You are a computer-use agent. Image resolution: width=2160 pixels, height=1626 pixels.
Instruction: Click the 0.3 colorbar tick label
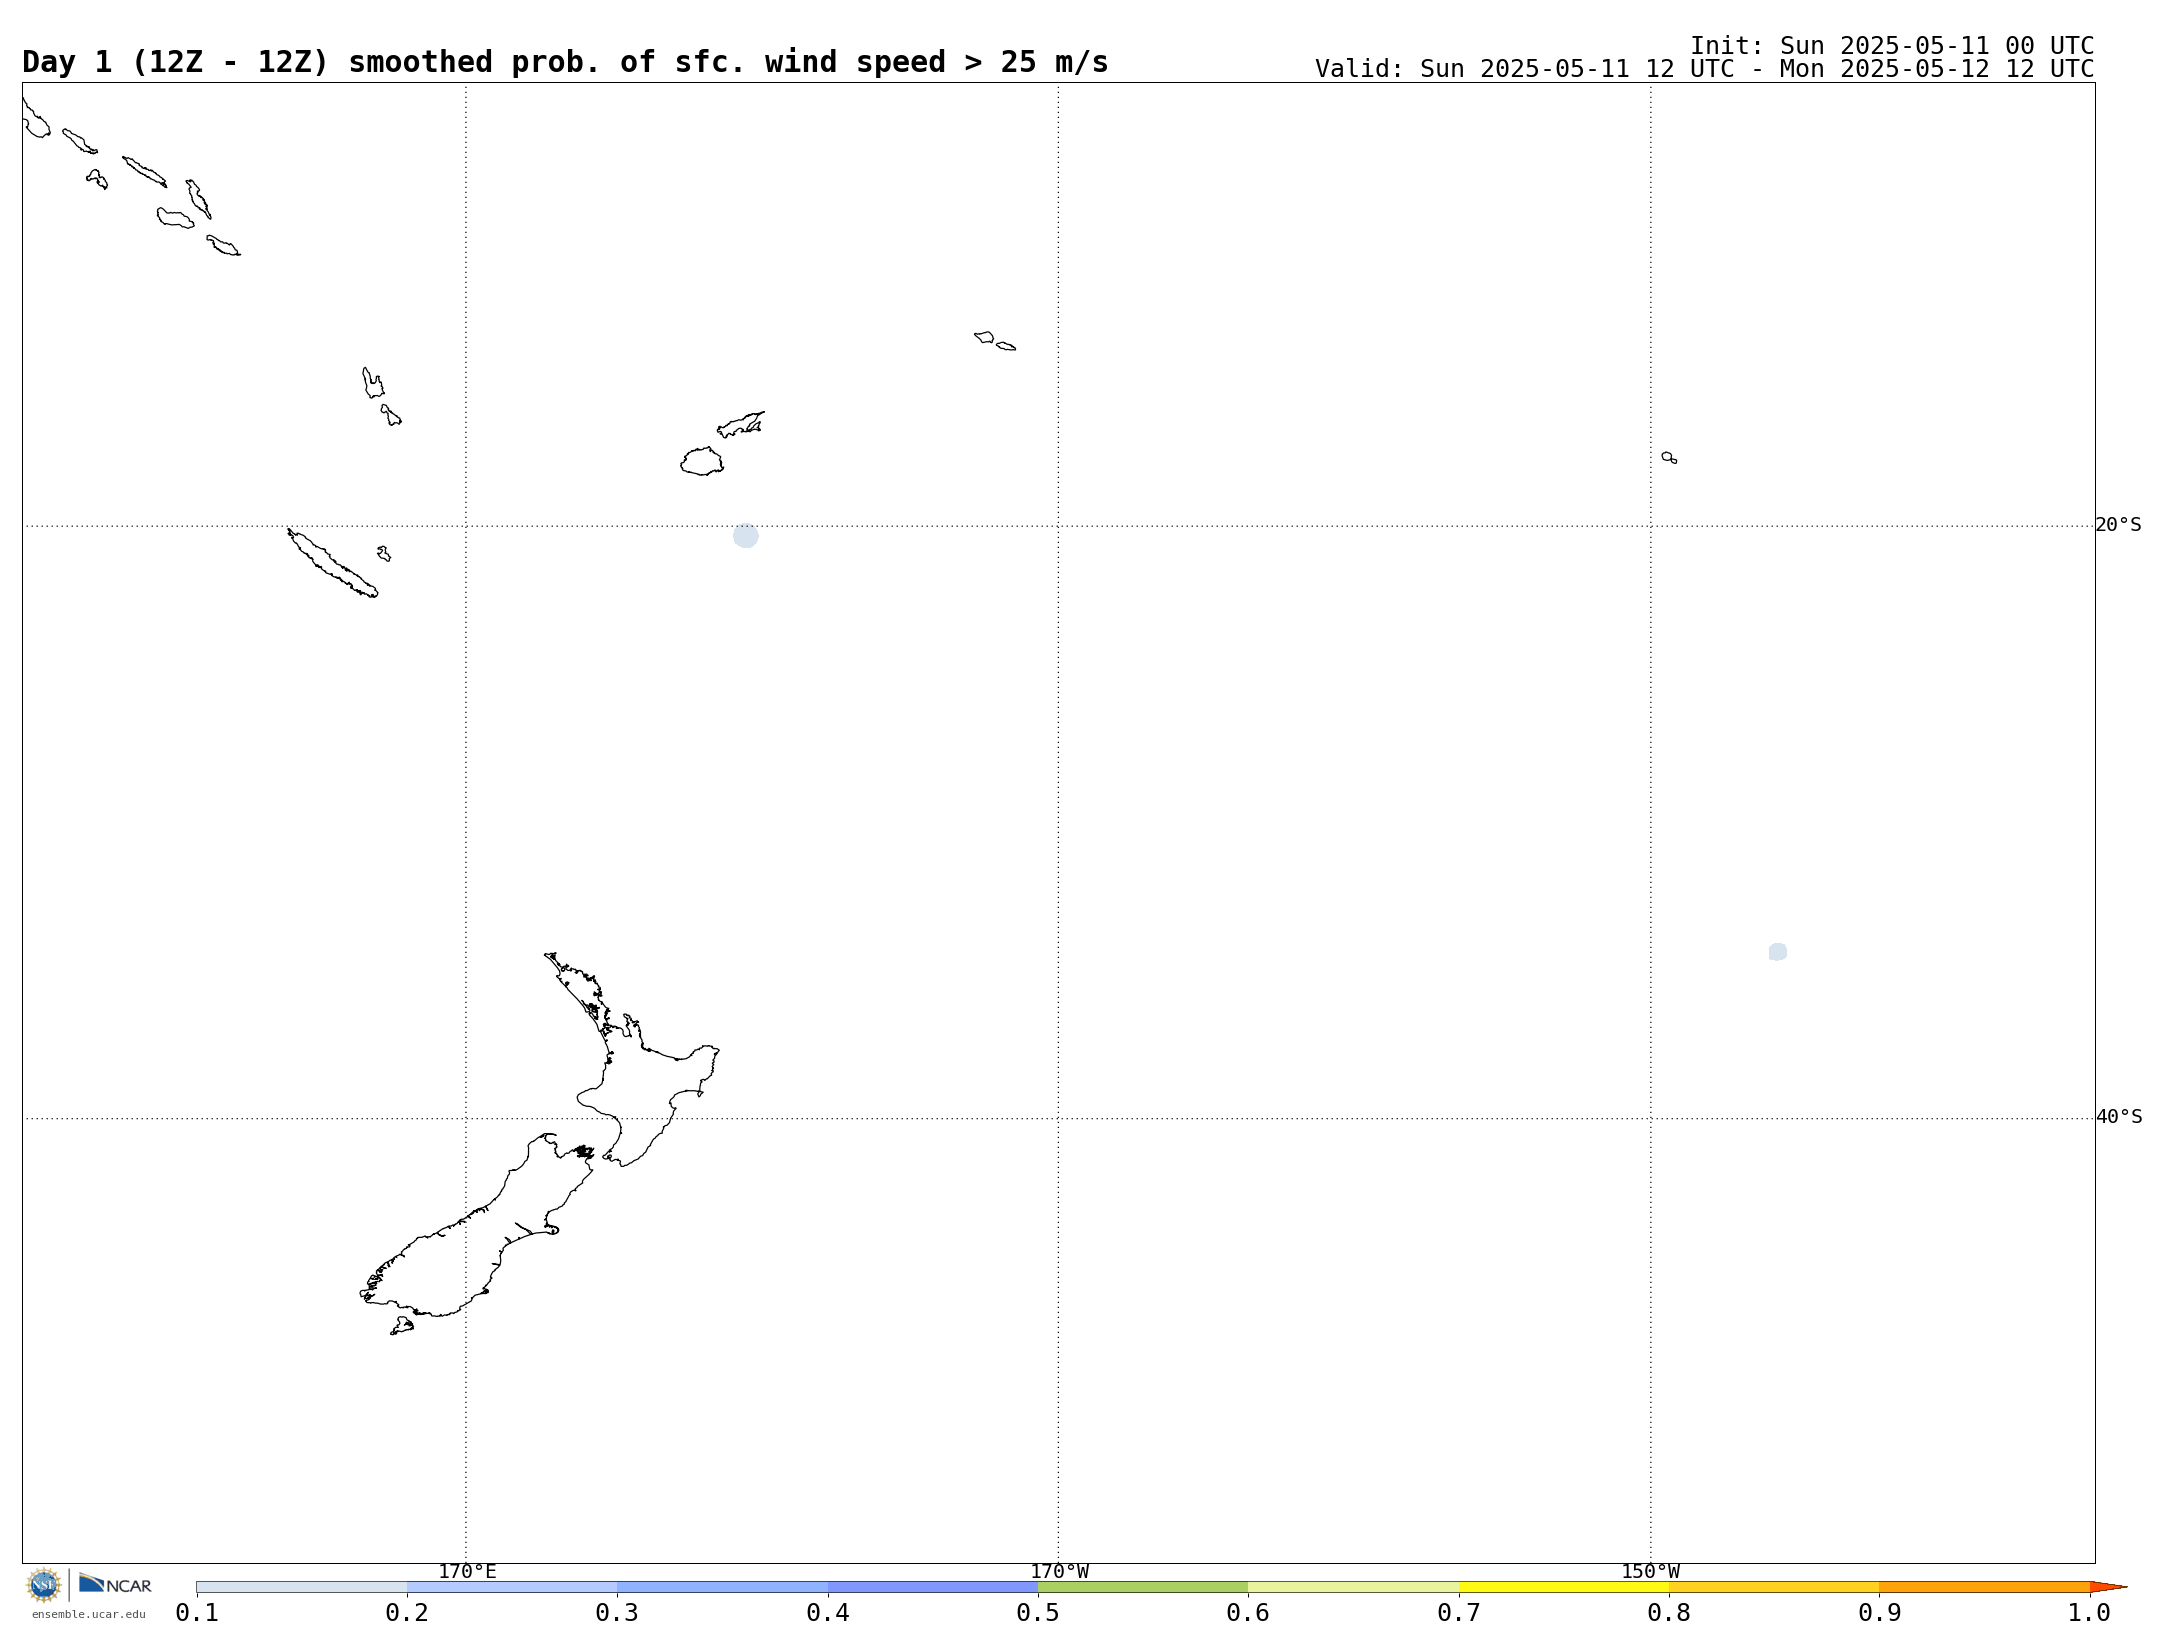point(617,1613)
